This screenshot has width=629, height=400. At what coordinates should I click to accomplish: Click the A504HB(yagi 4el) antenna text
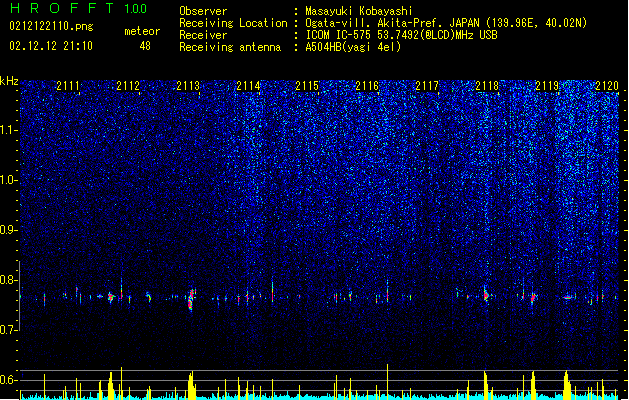pos(353,47)
